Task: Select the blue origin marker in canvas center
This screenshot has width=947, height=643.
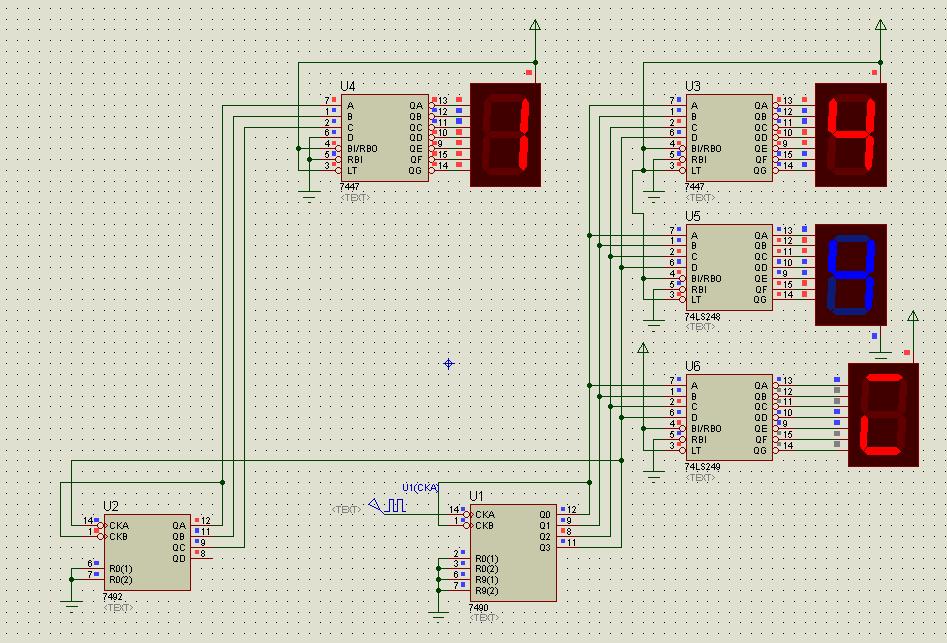Action: pos(448,364)
